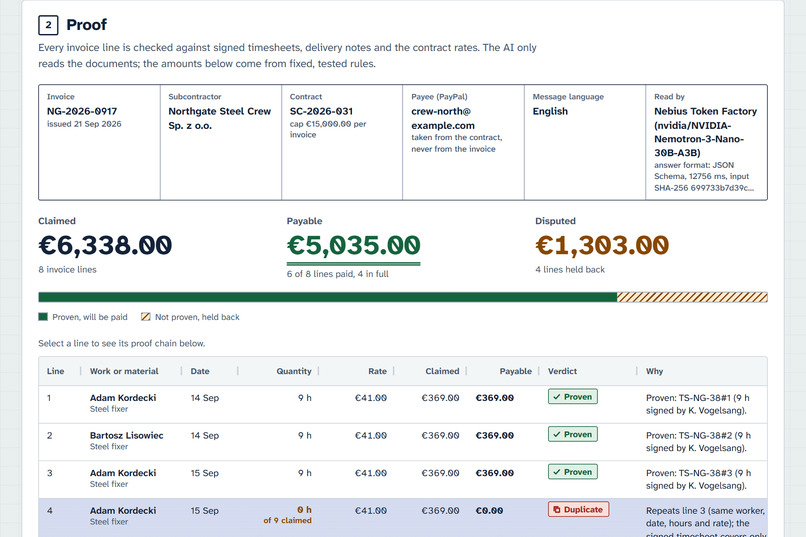This screenshot has width=806, height=537.
Task: Click the copy icon in the Duplicate badge
Action: click(557, 509)
